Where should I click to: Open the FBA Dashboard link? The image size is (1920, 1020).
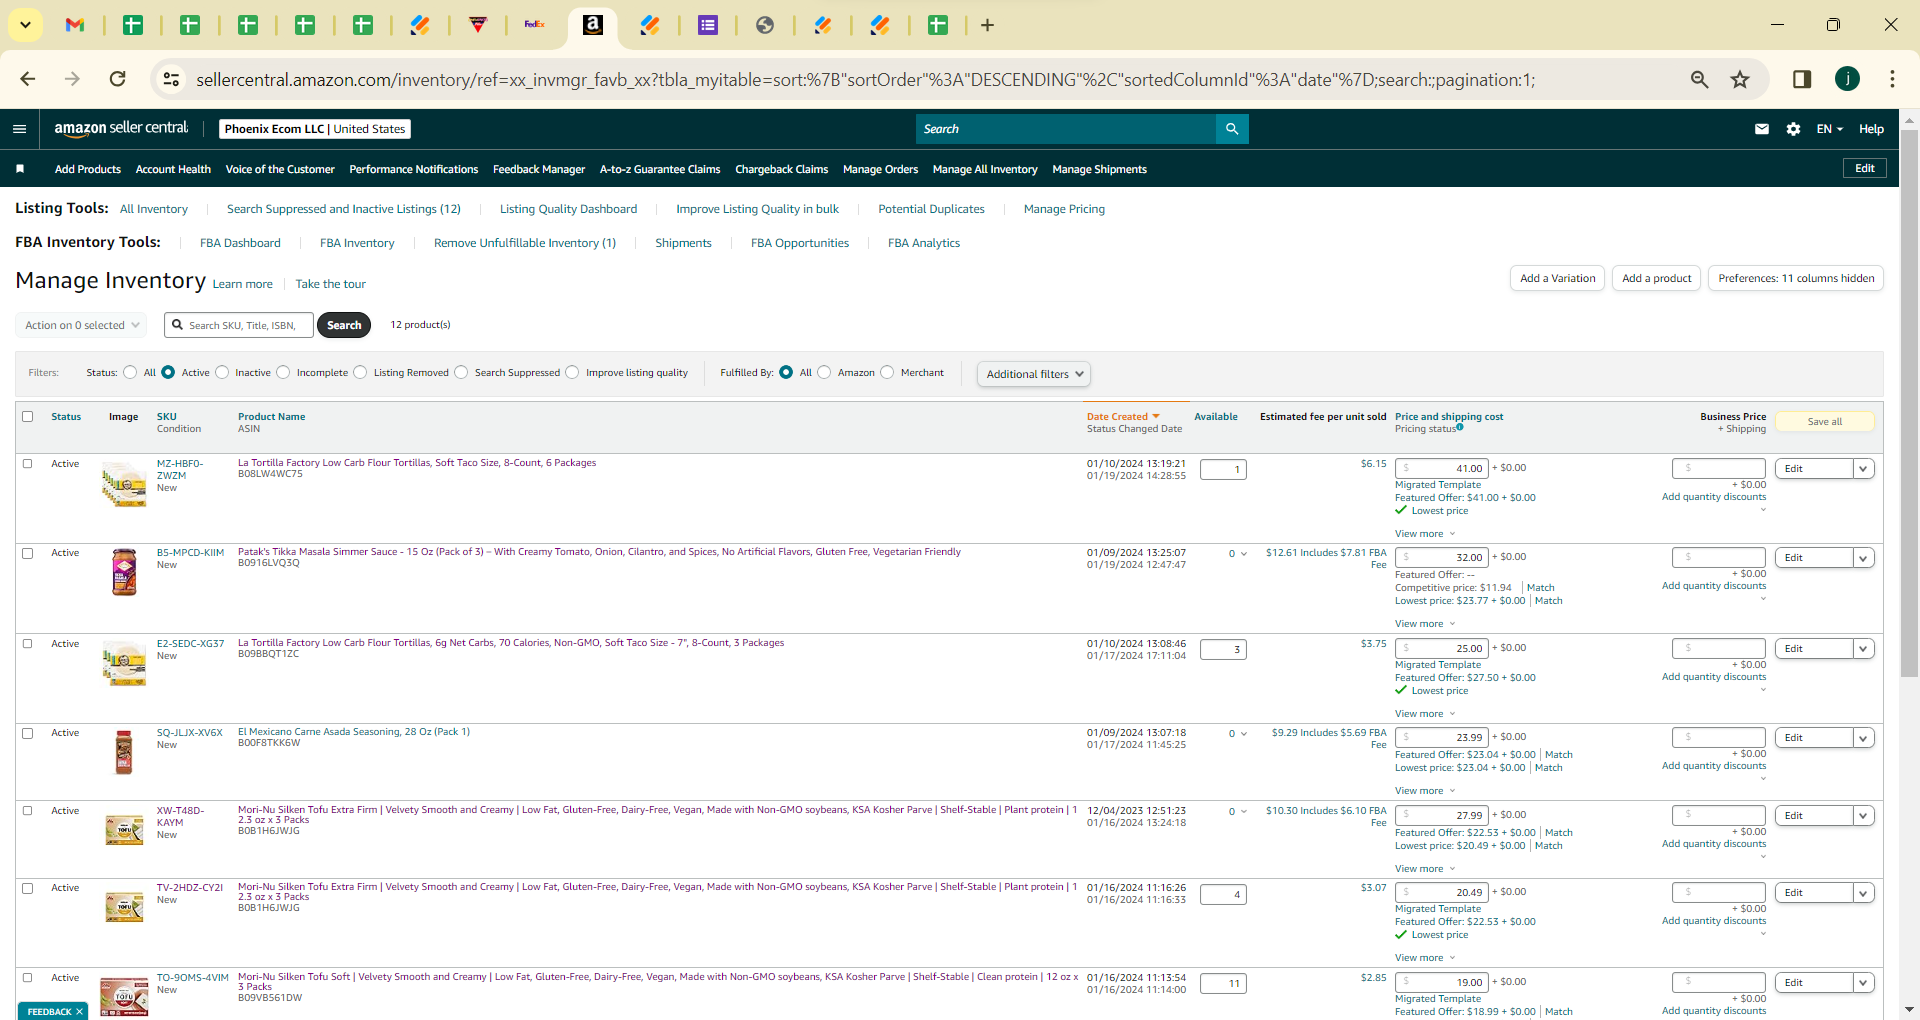(240, 243)
